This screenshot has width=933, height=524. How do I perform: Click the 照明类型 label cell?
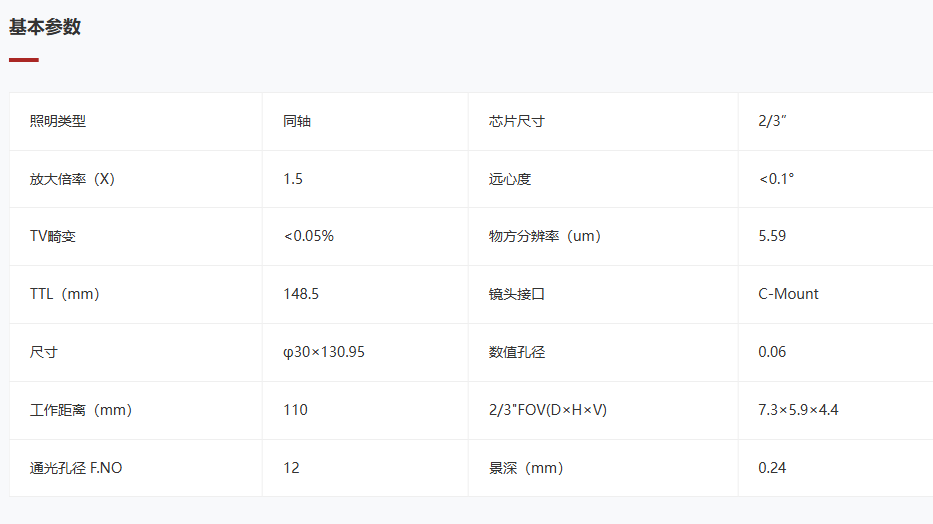point(58,121)
